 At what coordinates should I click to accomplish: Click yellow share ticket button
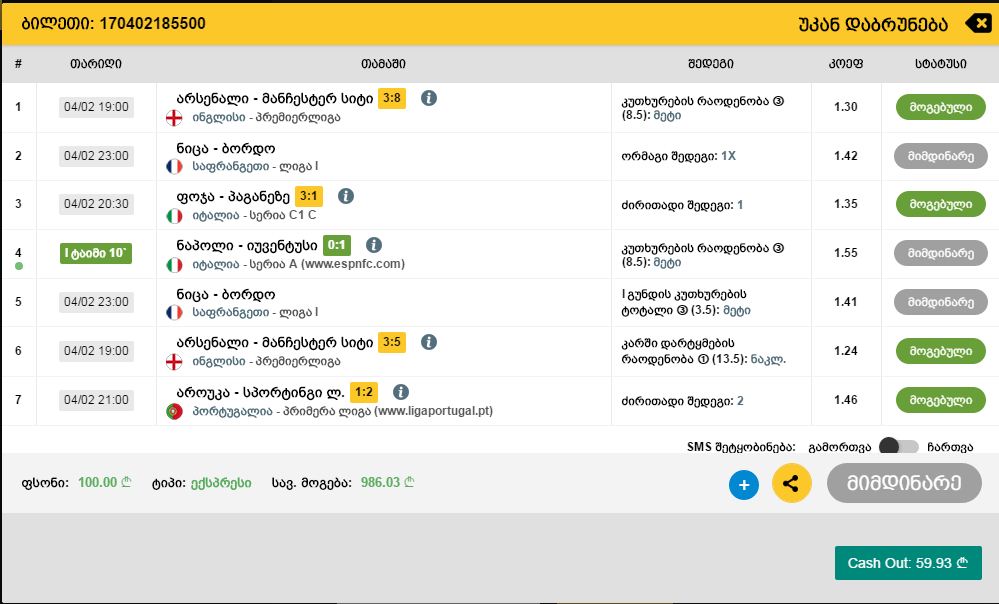click(791, 484)
